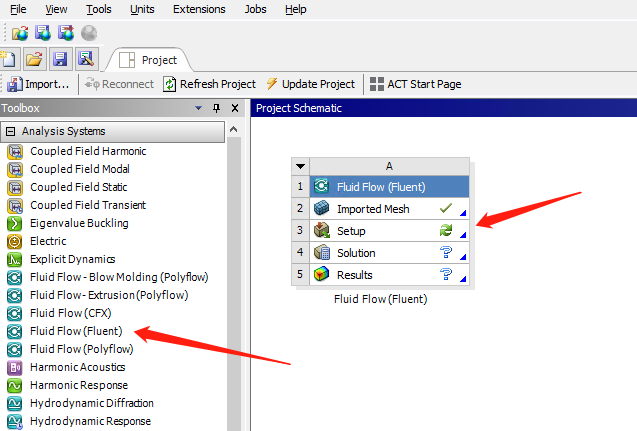Select the Imported Mesh cell

[389, 209]
